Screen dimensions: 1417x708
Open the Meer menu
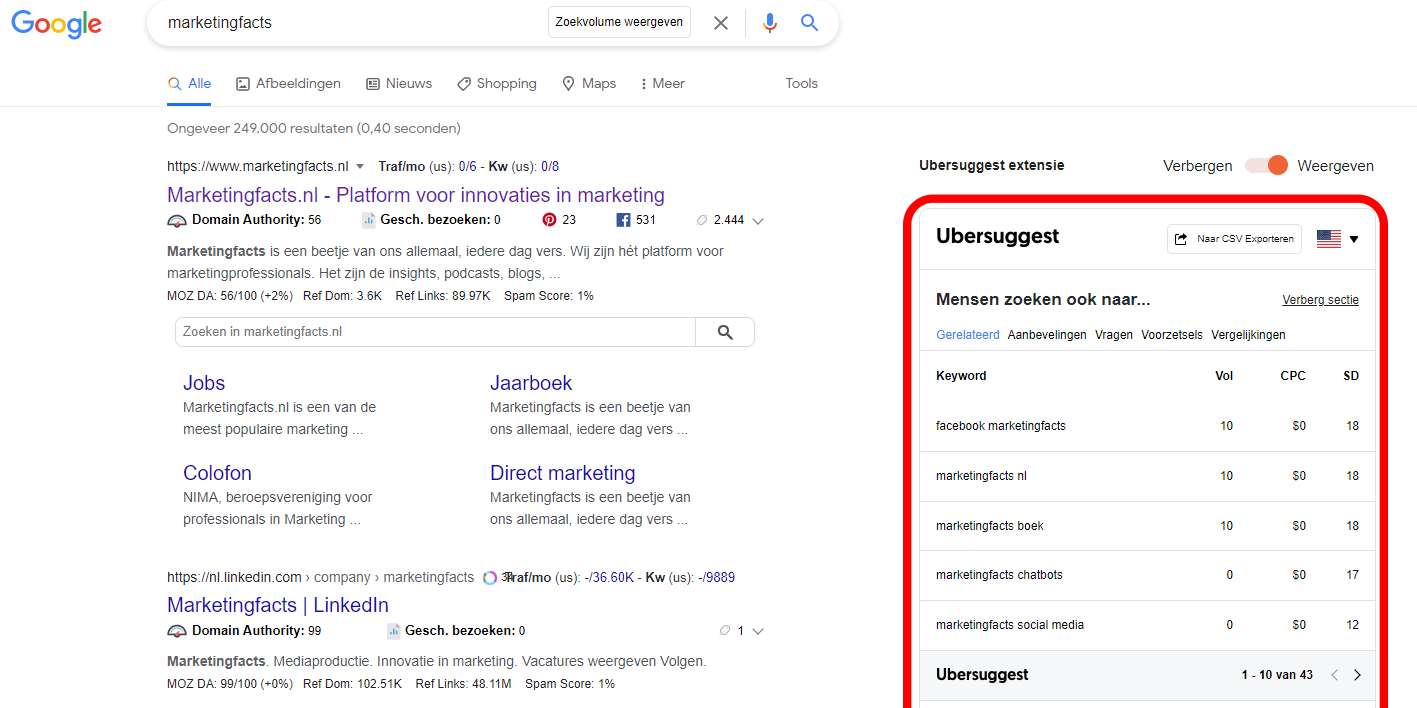(x=662, y=84)
